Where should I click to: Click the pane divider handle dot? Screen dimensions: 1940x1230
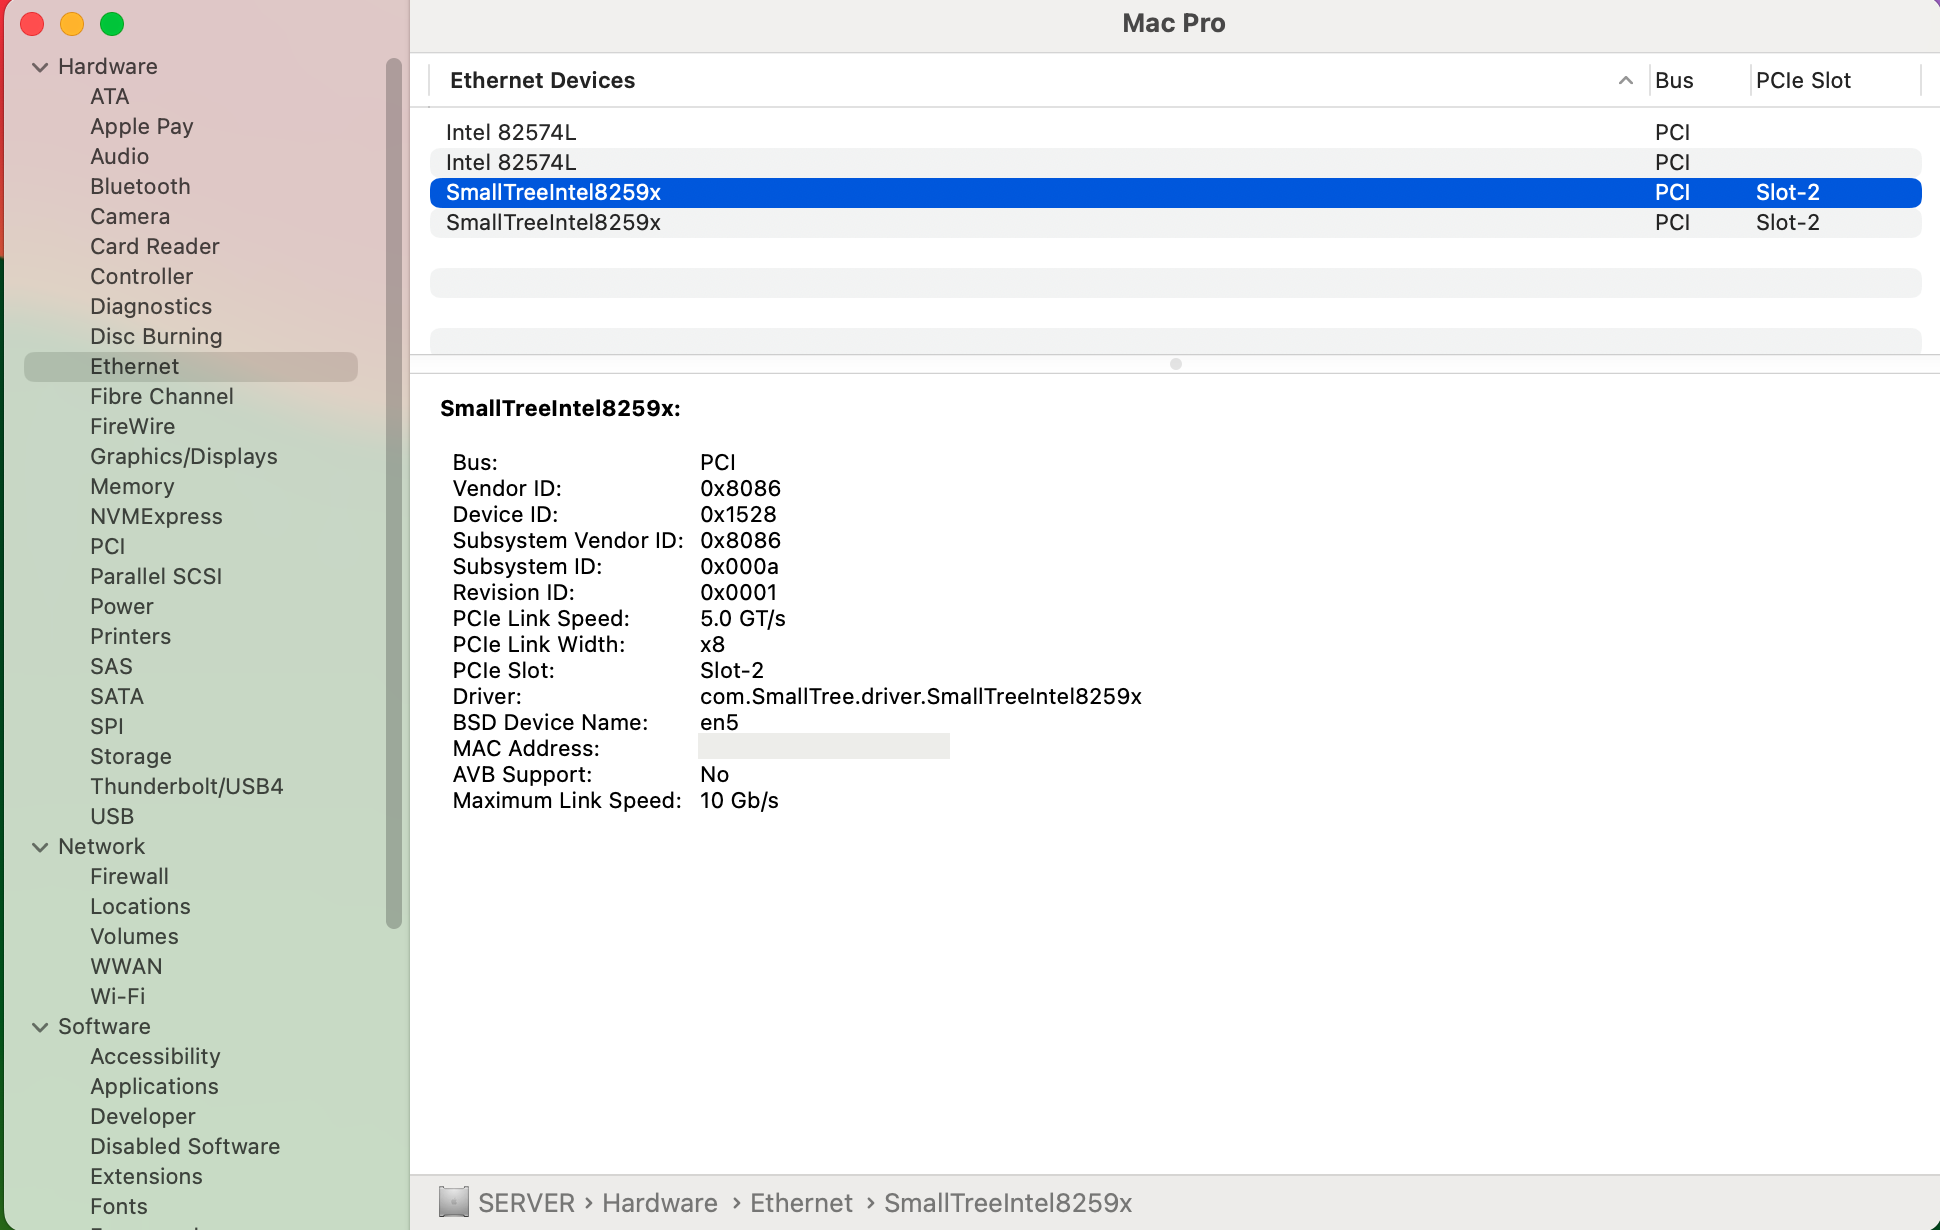(x=1176, y=364)
